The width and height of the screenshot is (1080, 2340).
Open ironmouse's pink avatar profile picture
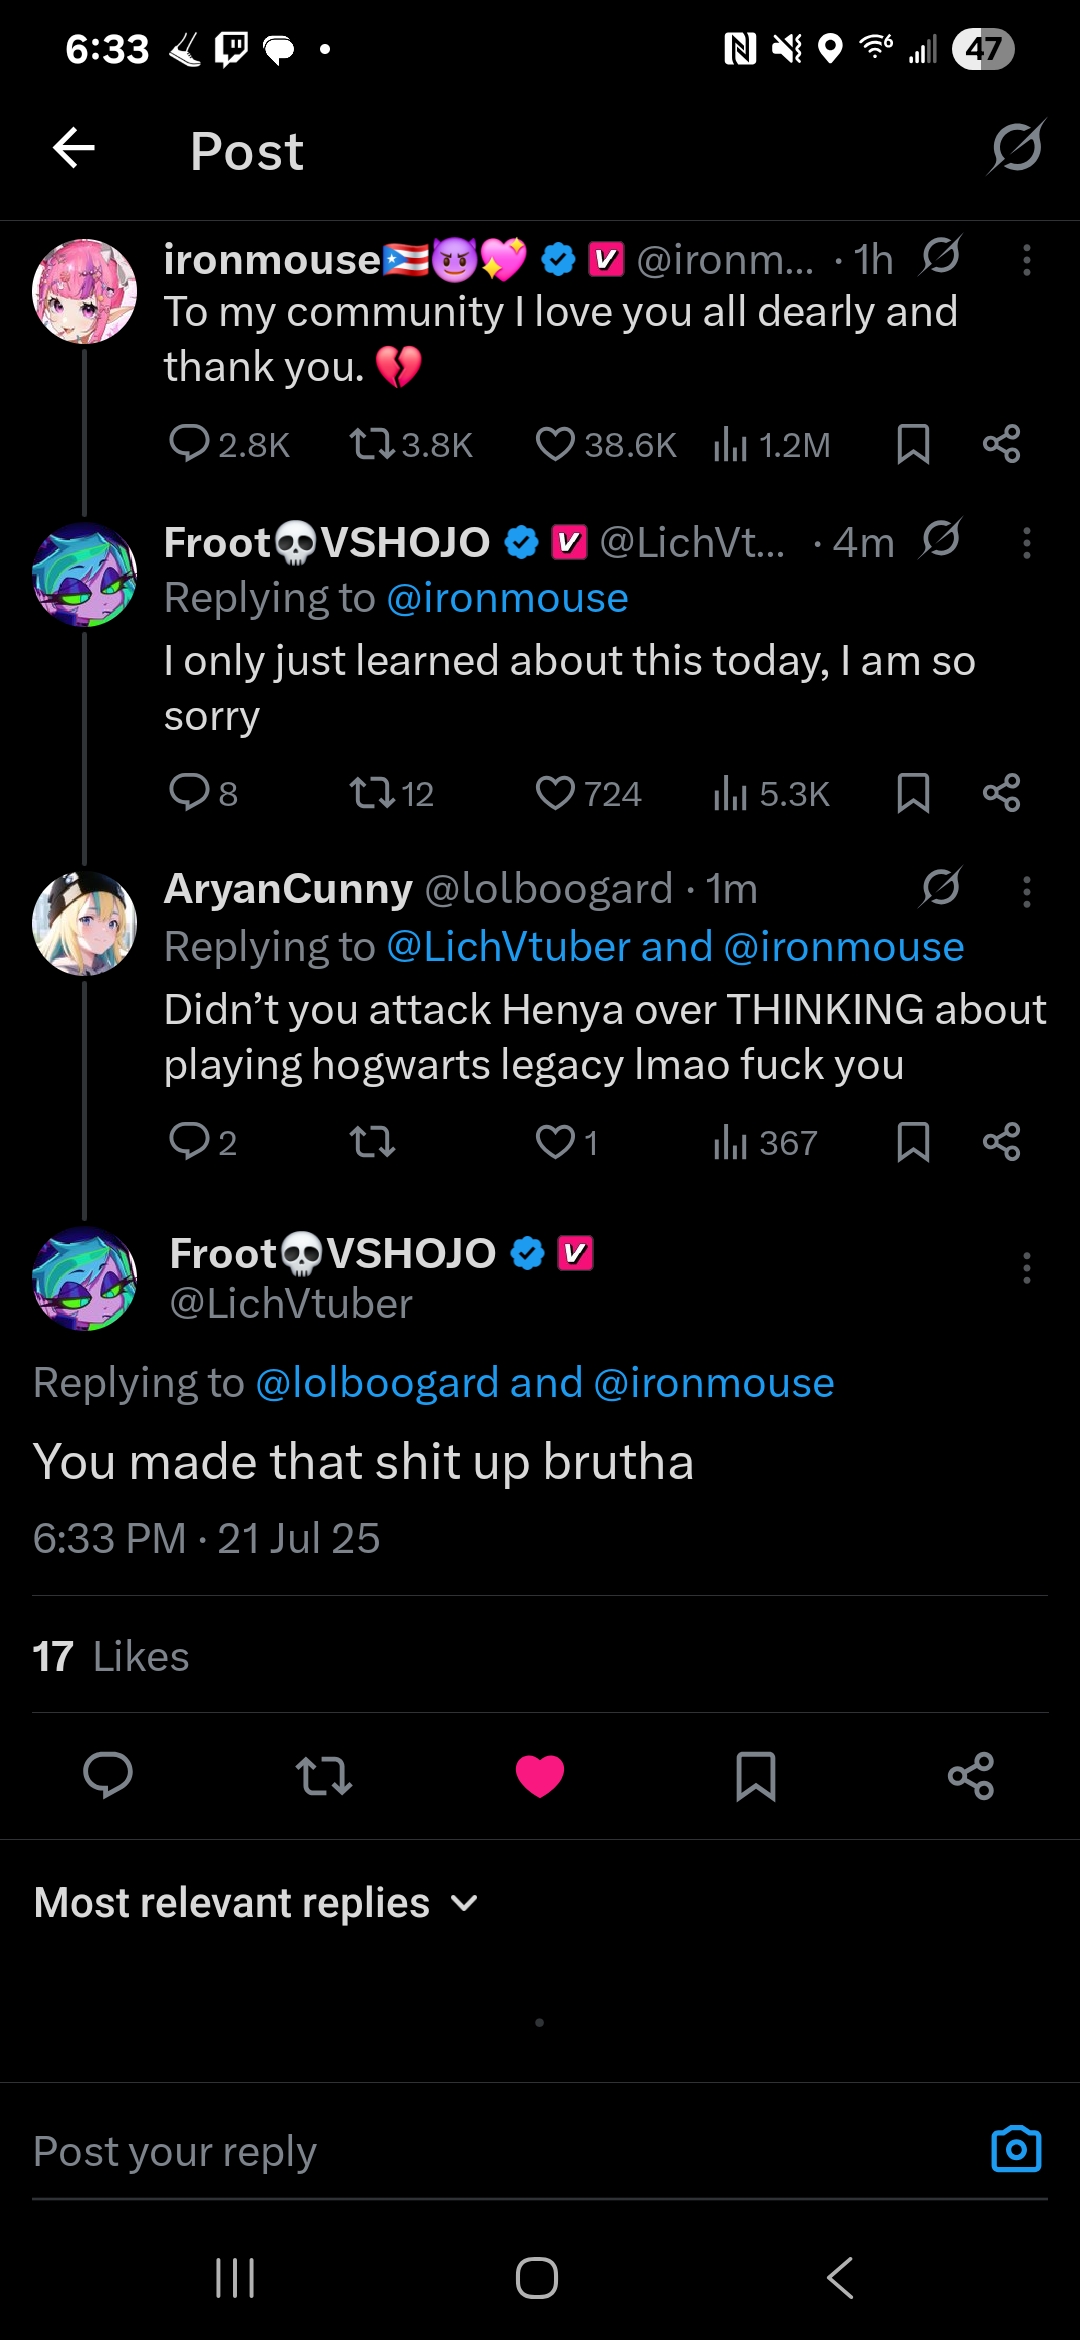[85, 291]
